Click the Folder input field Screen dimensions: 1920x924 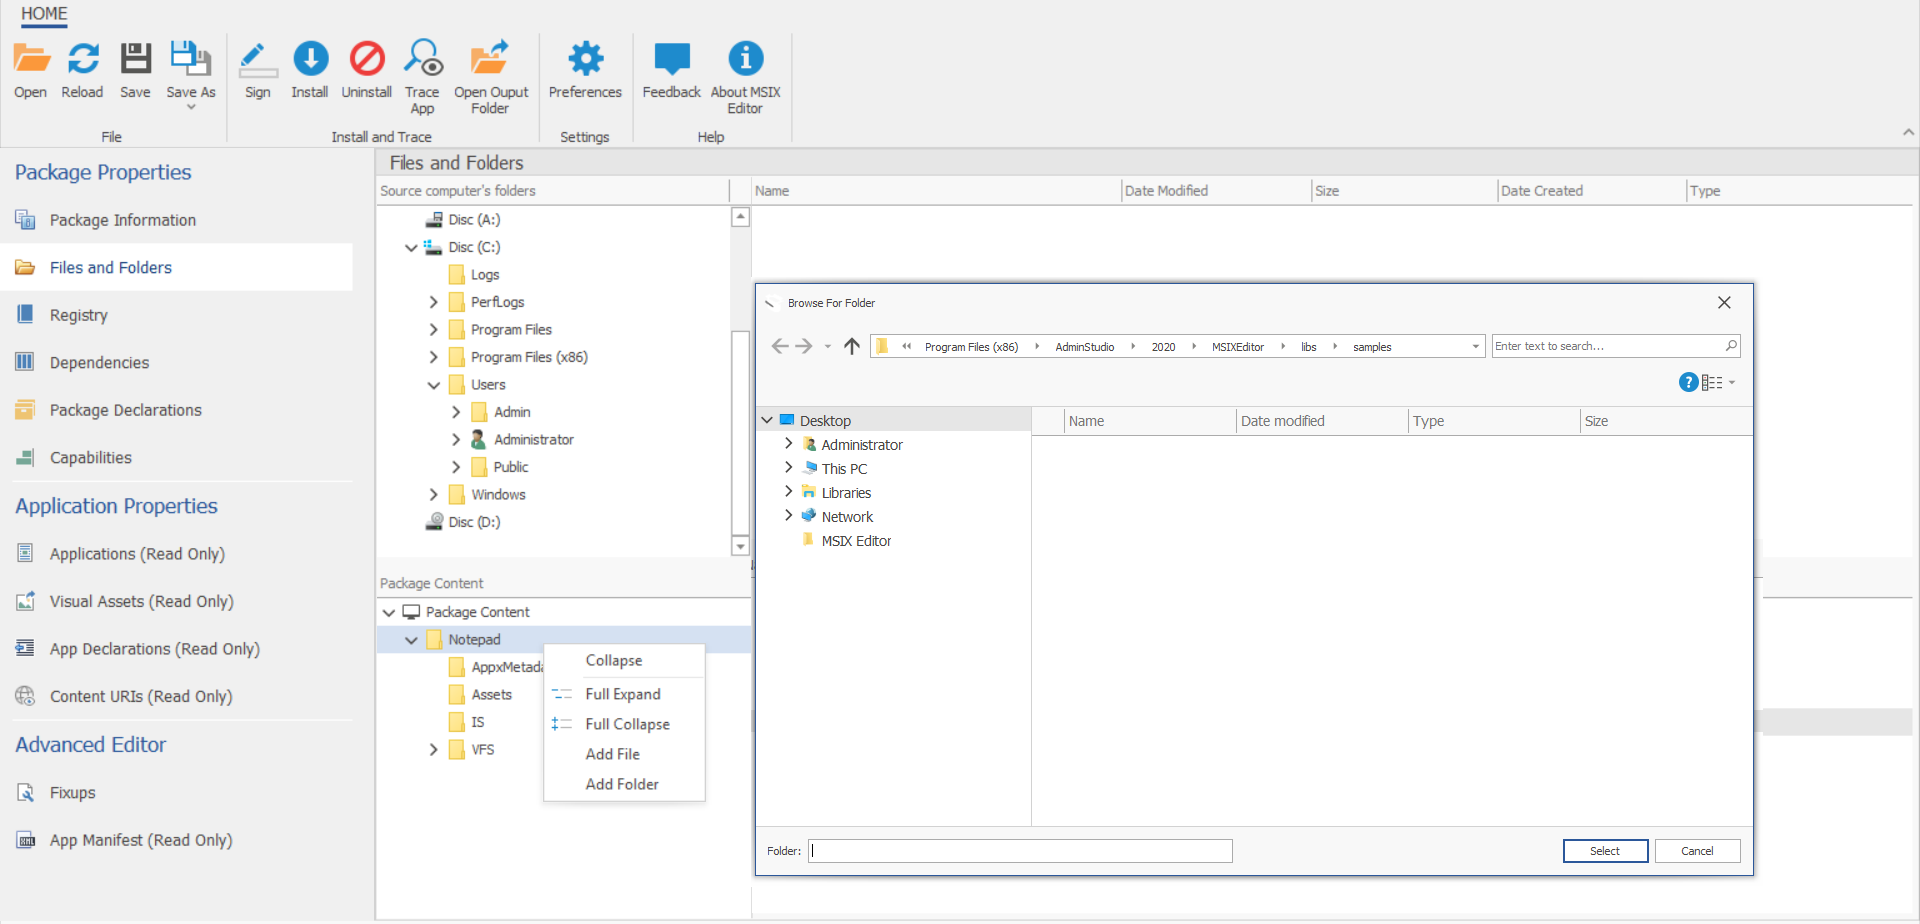tap(1020, 850)
